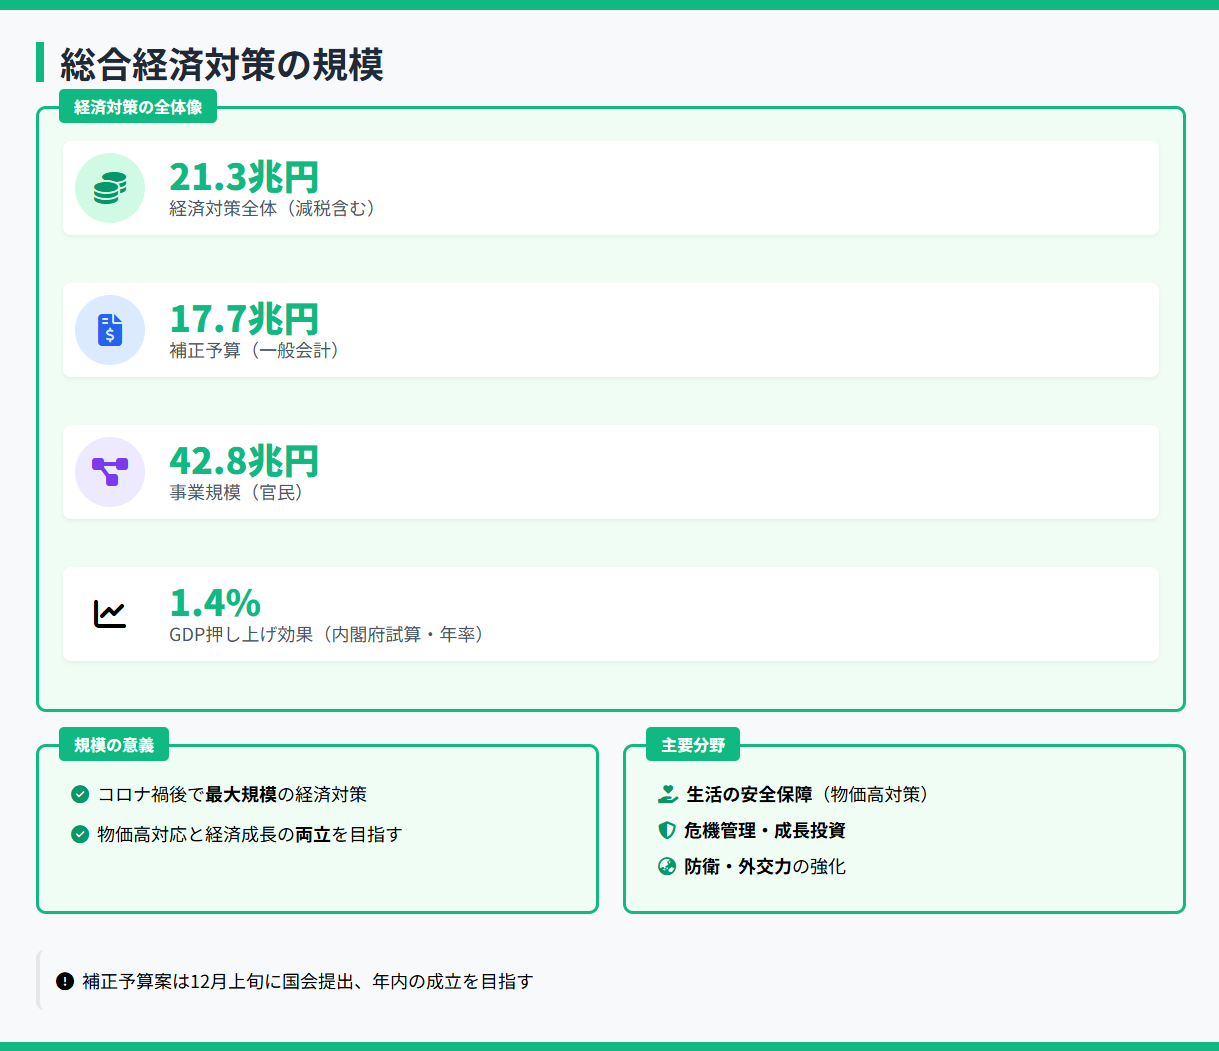Viewport: 1219px width, 1051px height.
Task: Click the 42.8兆円 project scale figure
Action: (x=243, y=461)
